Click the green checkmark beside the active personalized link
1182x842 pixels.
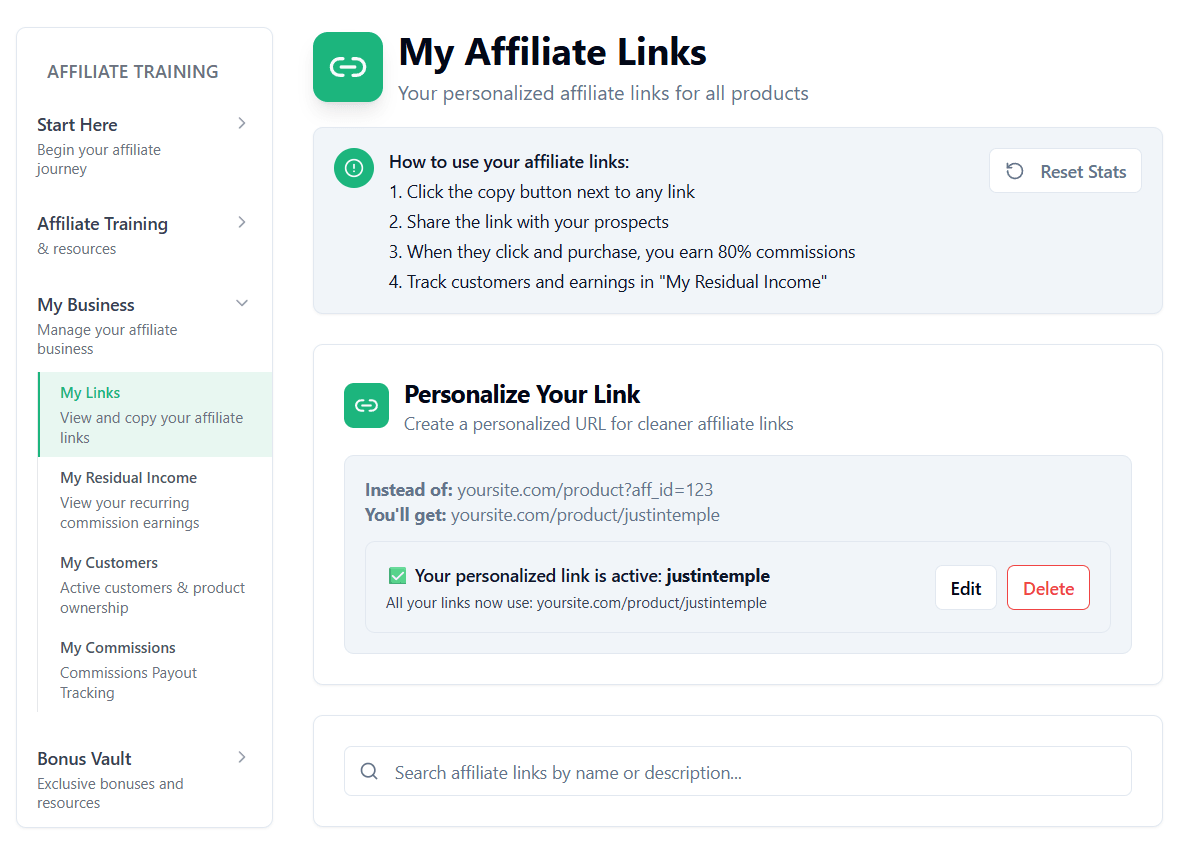[x=397, y=575]
